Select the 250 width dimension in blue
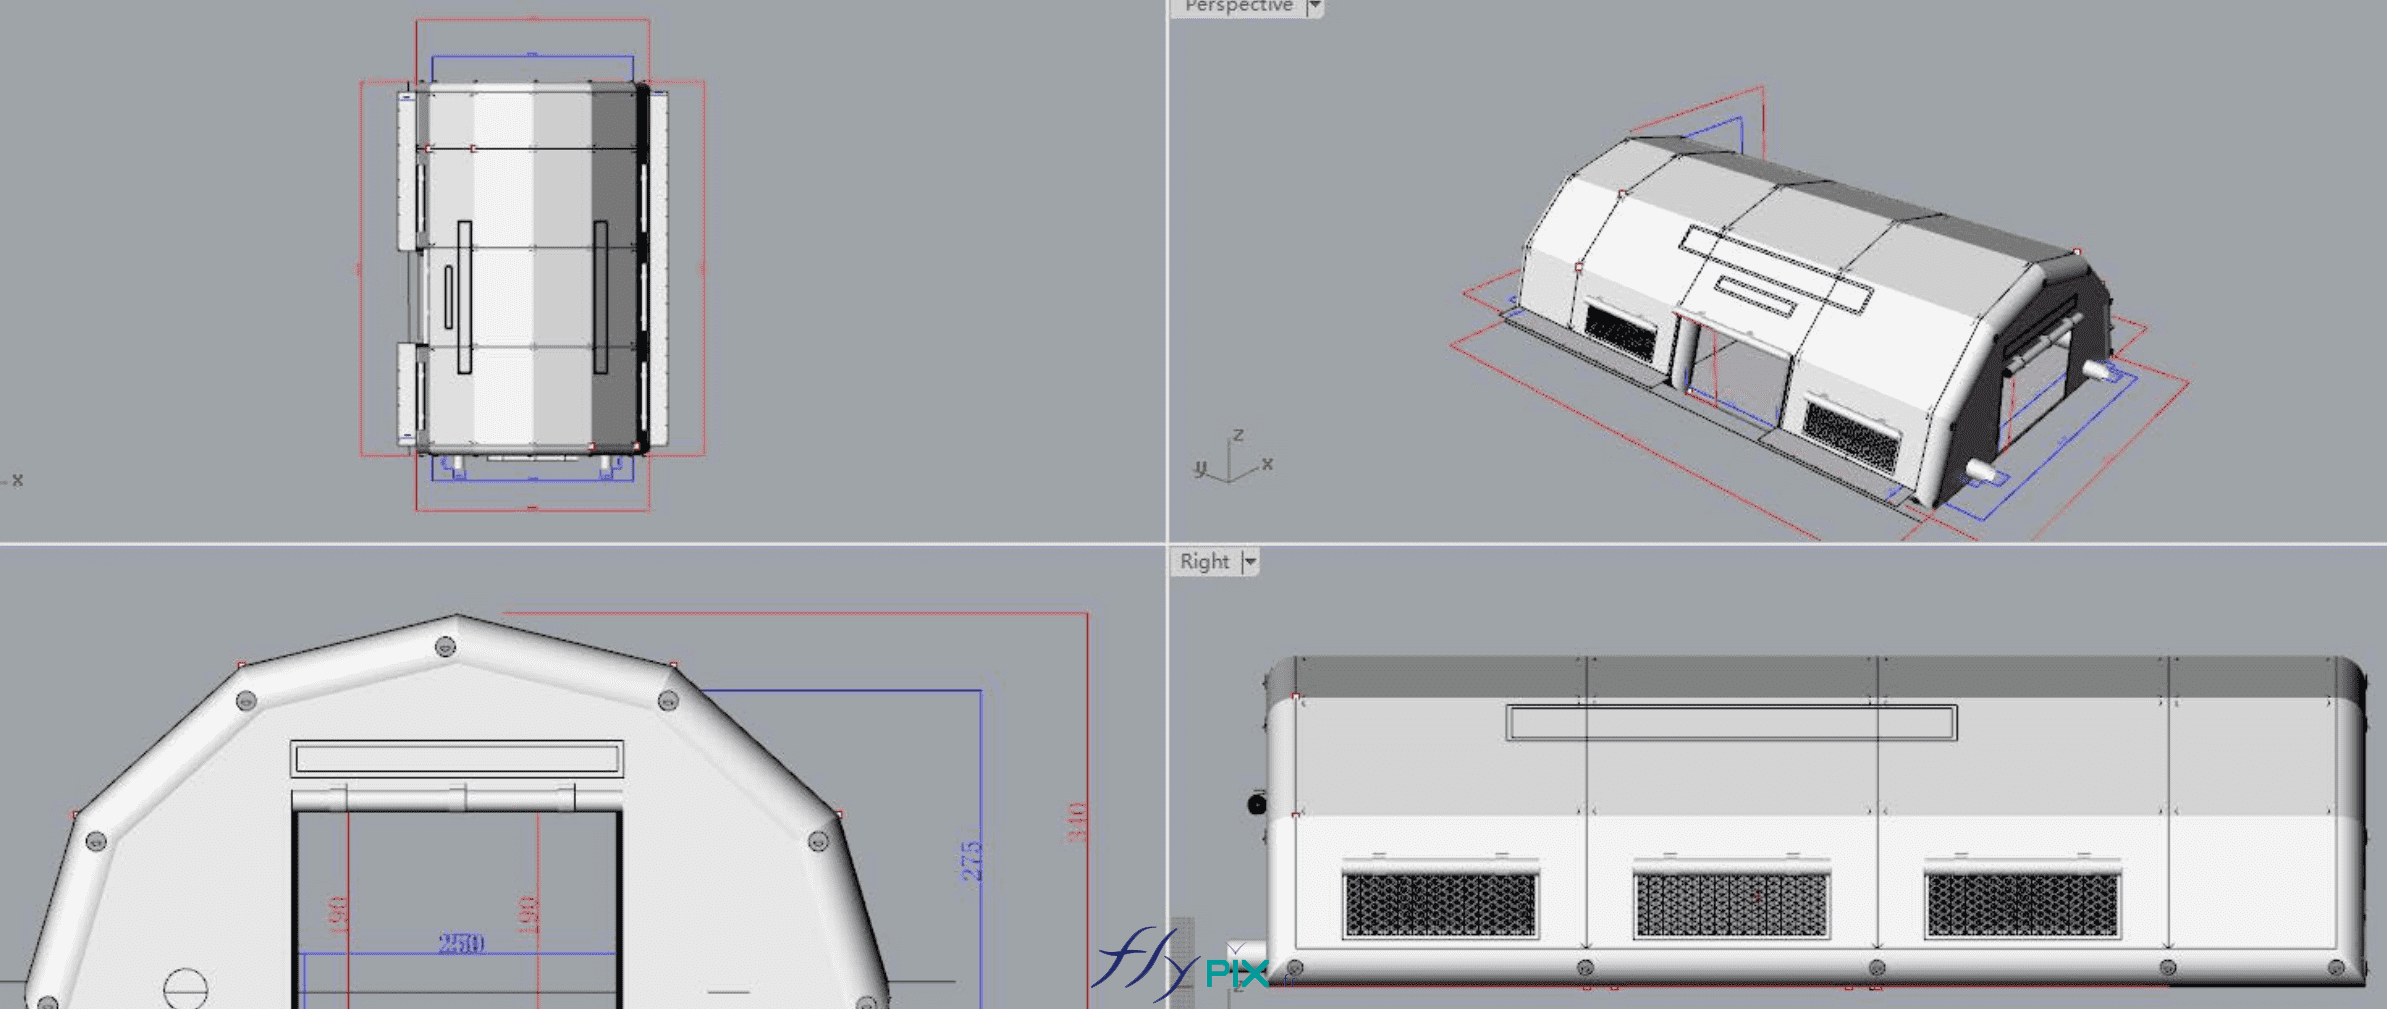The width and height of the screenshot is (2387, 1009). pyautogui.click(x=462, y=940)
